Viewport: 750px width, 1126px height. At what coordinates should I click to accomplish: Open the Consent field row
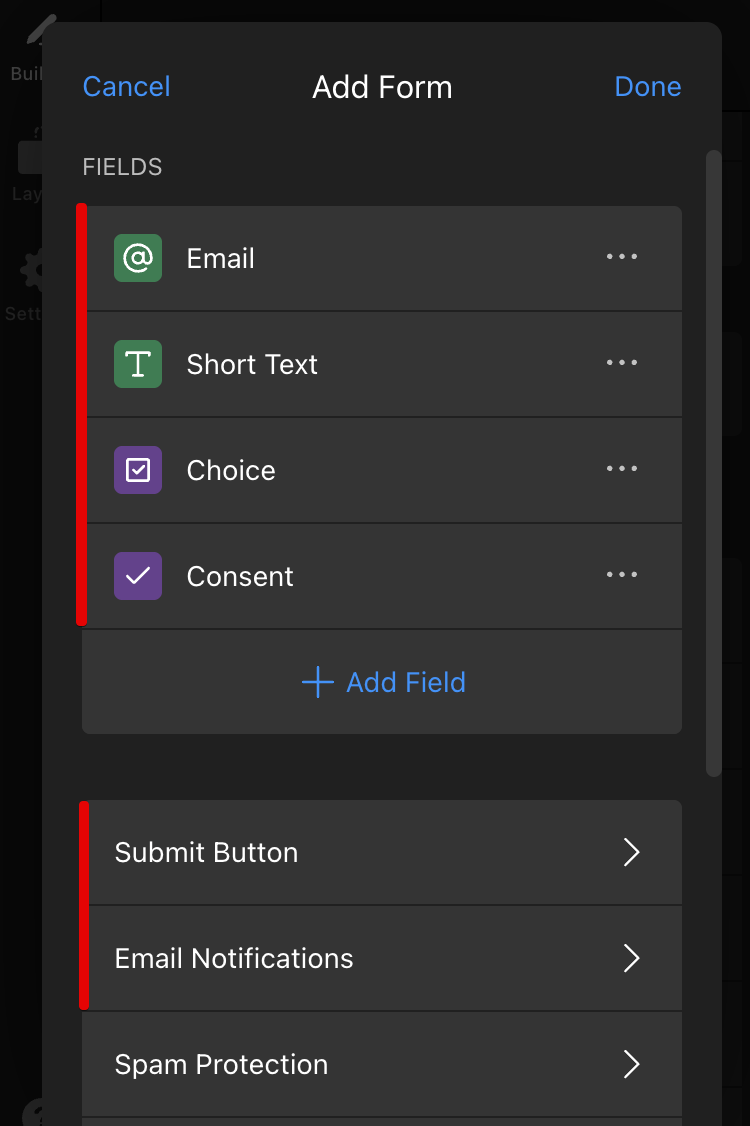coord(382,577)
